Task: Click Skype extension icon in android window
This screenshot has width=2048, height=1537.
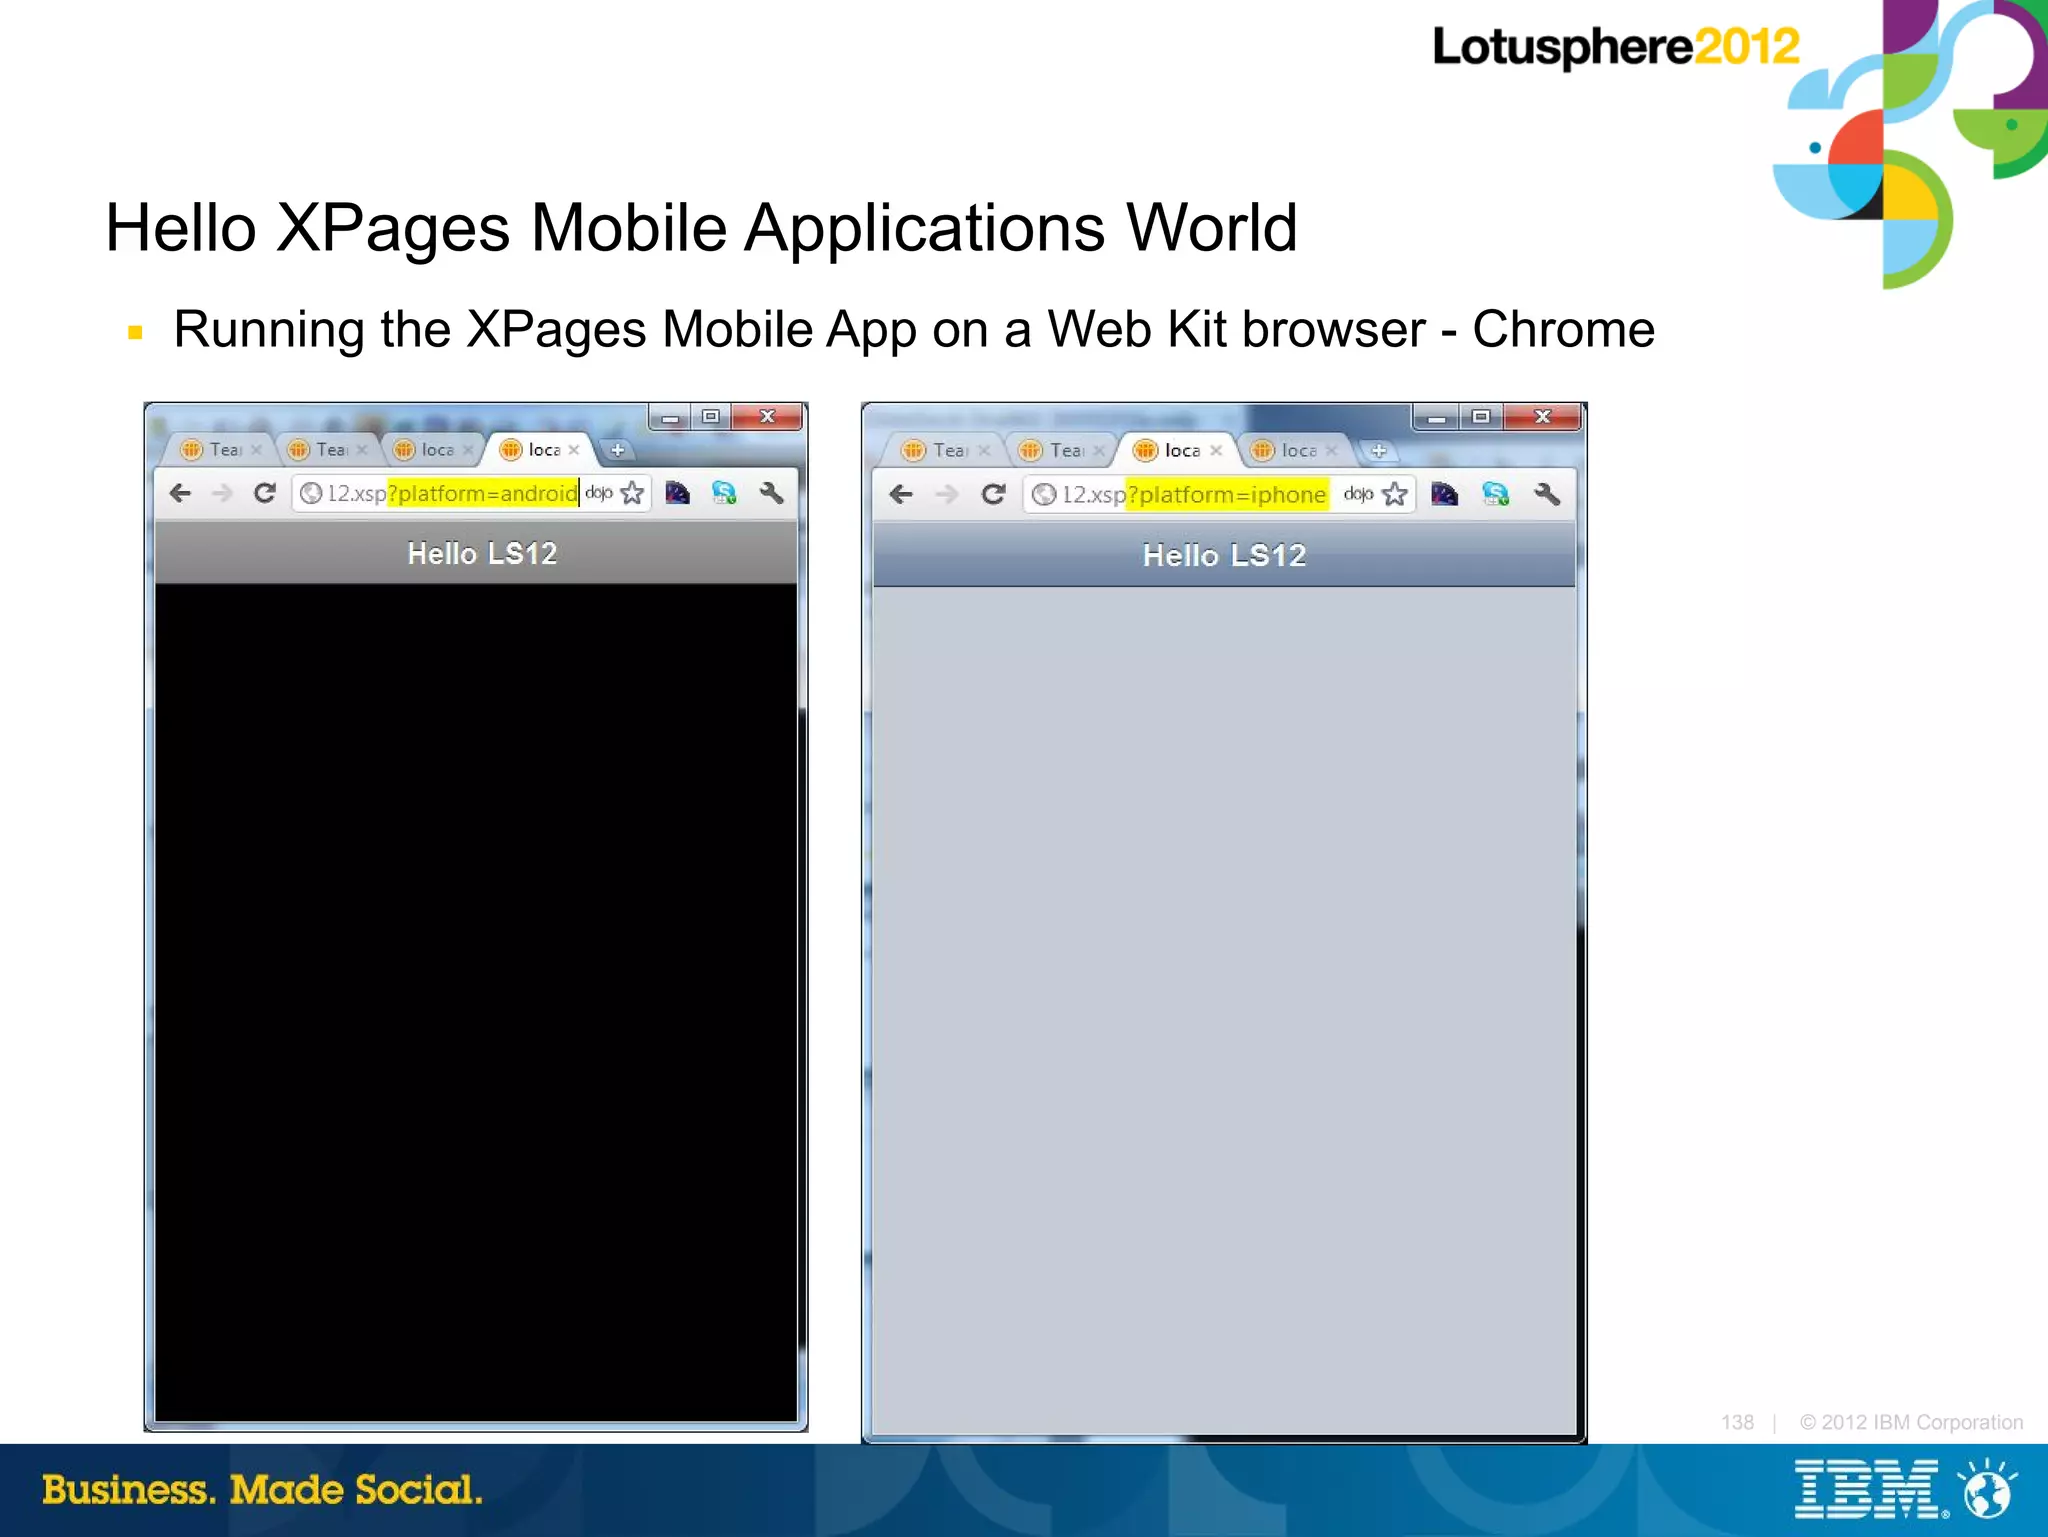Action: tap(724, 493)
